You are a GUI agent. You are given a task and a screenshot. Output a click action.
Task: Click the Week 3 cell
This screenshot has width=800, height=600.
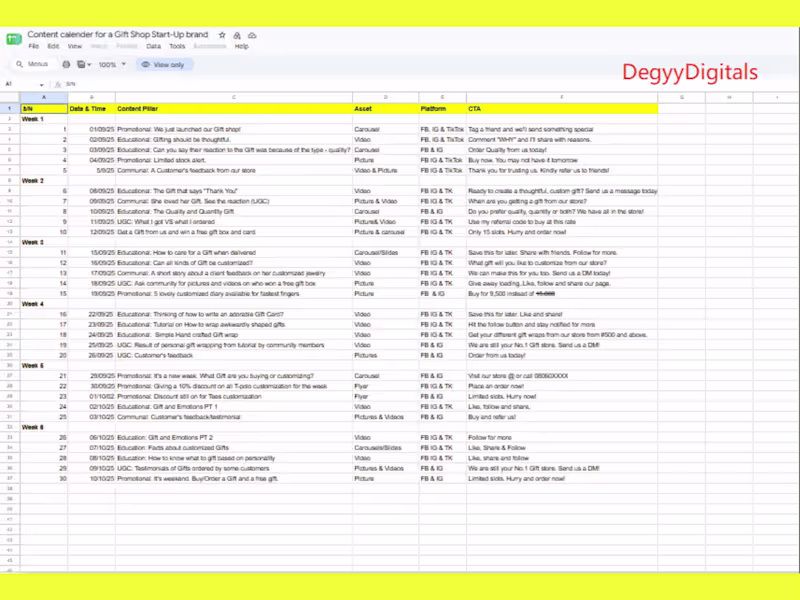pyautogui.click(x=44, y=242)
